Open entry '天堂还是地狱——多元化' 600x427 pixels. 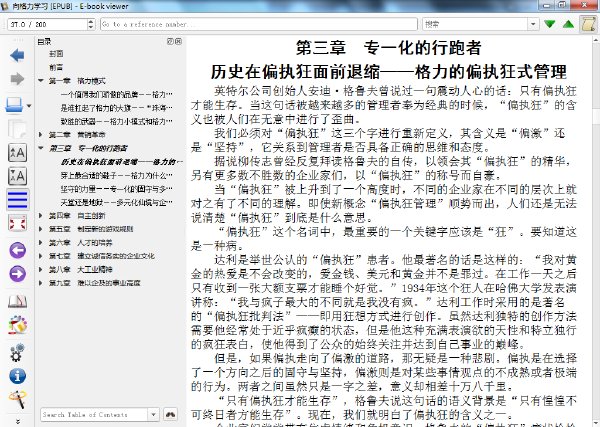pos(116,202)
